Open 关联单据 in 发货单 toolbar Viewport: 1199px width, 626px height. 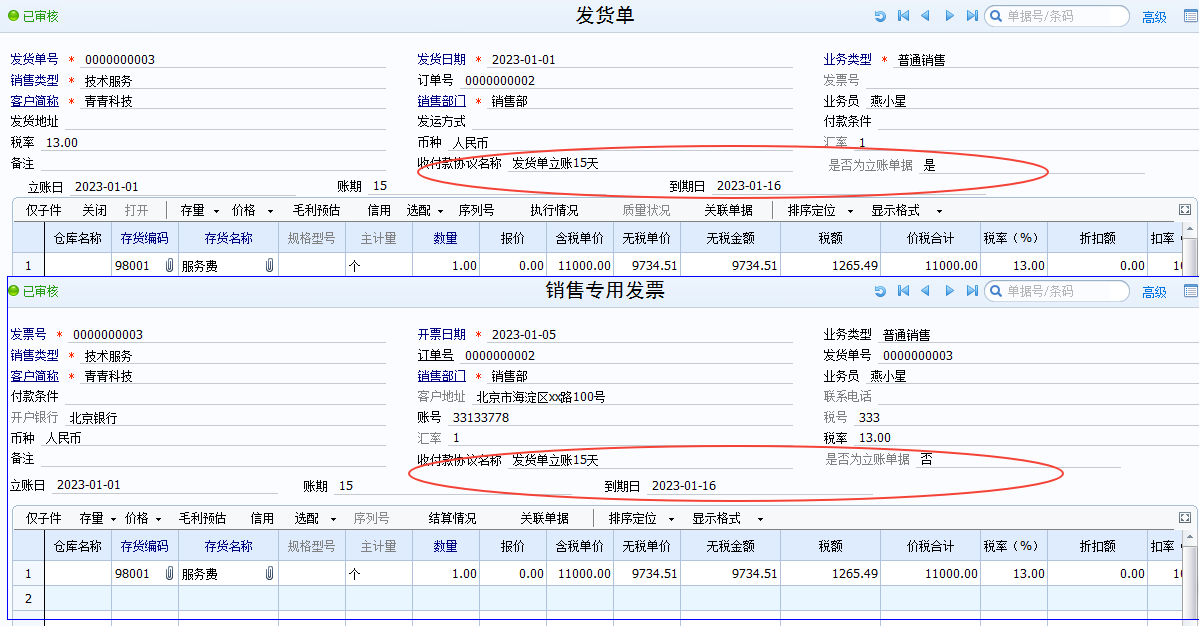coord(729,210)
